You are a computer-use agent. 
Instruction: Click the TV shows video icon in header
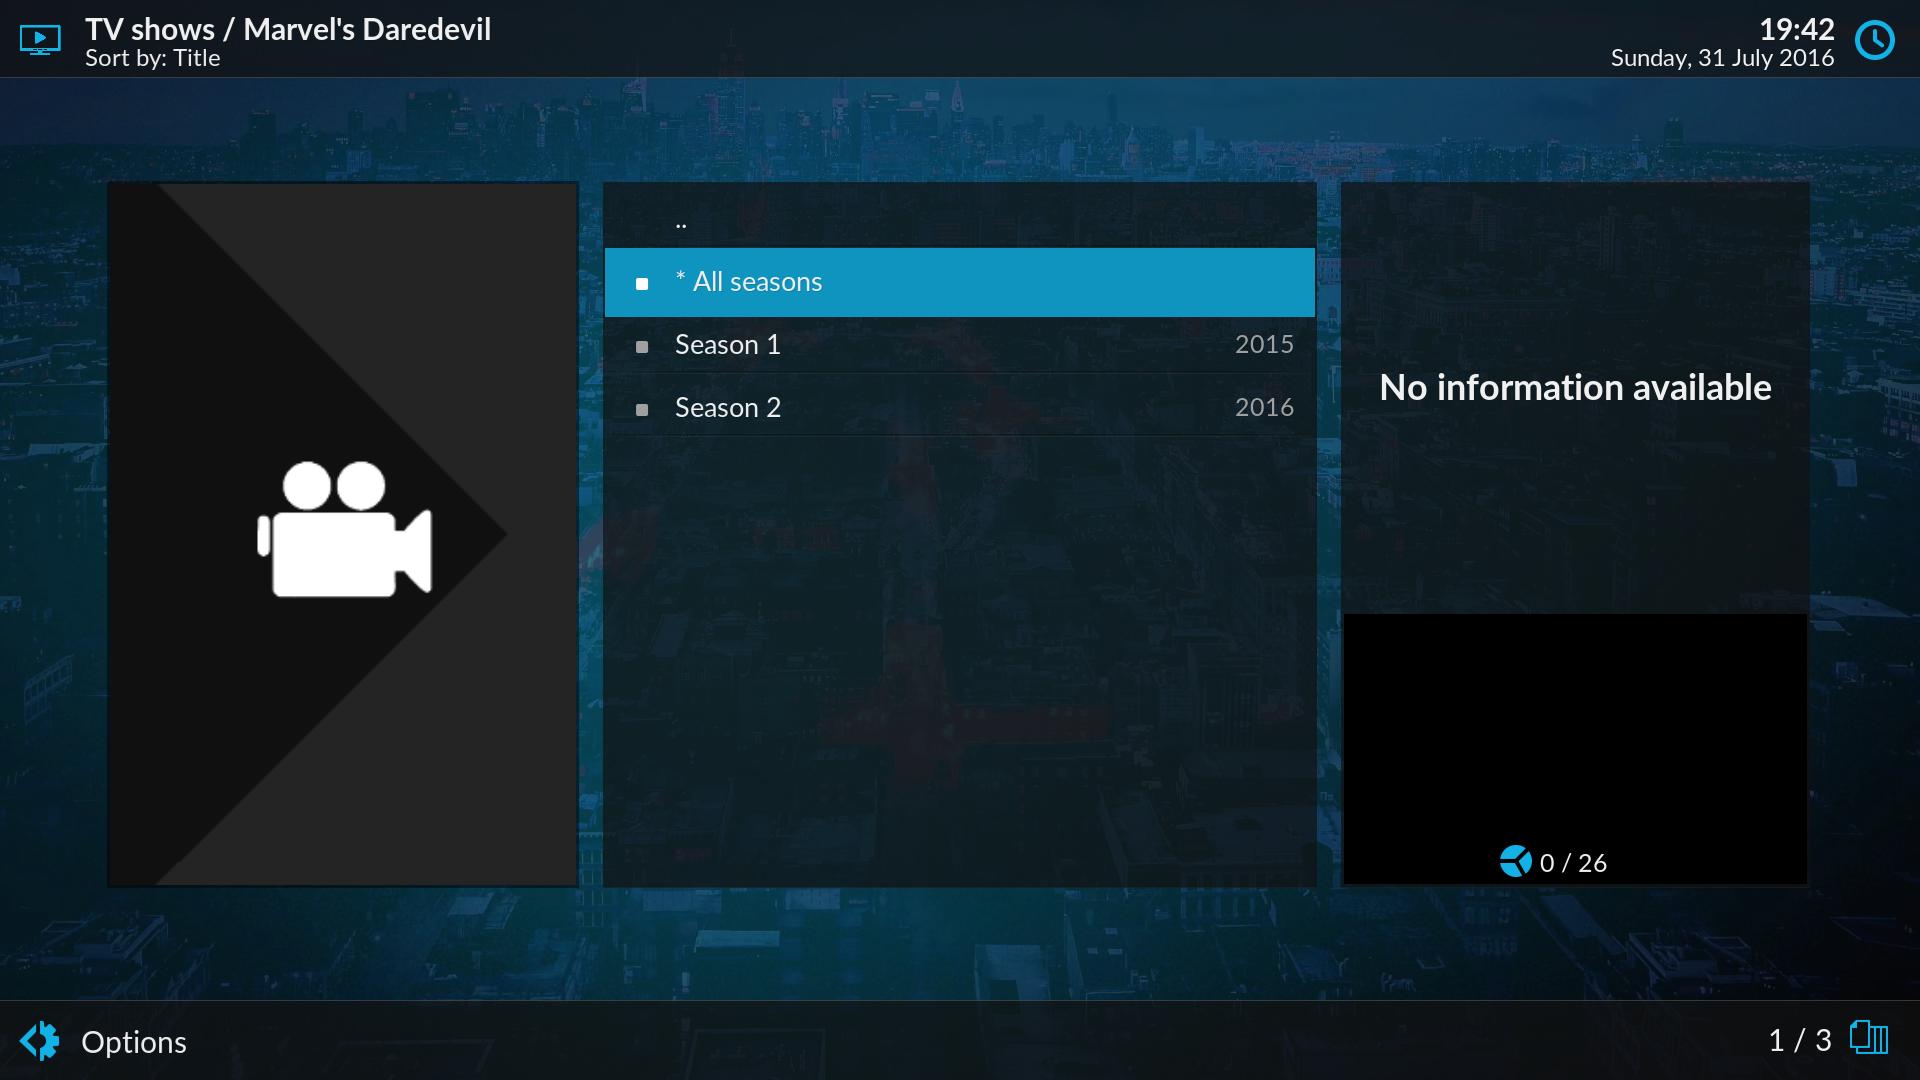[x=40, y=40]
